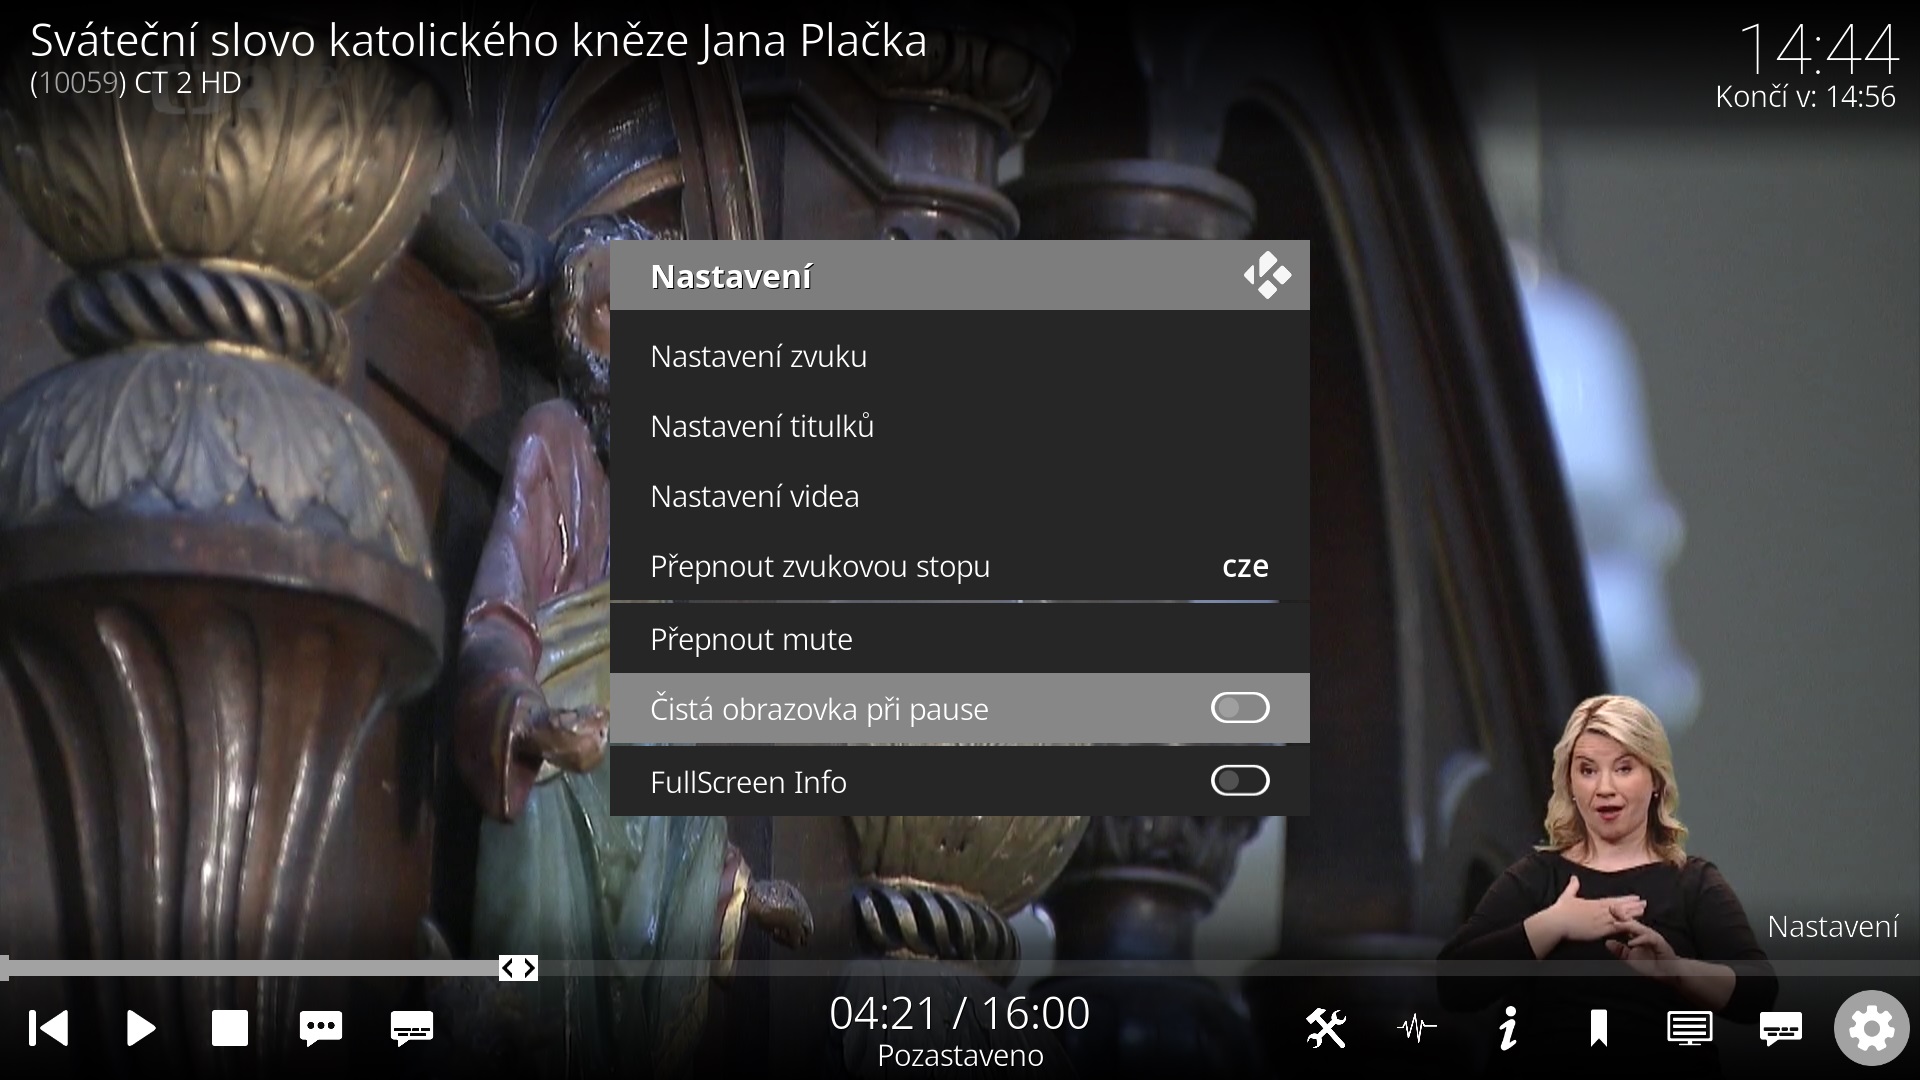The width and height of the screenshot is (1920, 1080).
Task: Open Nastavení titulků subtitle settings
Action: click(959, 426)
